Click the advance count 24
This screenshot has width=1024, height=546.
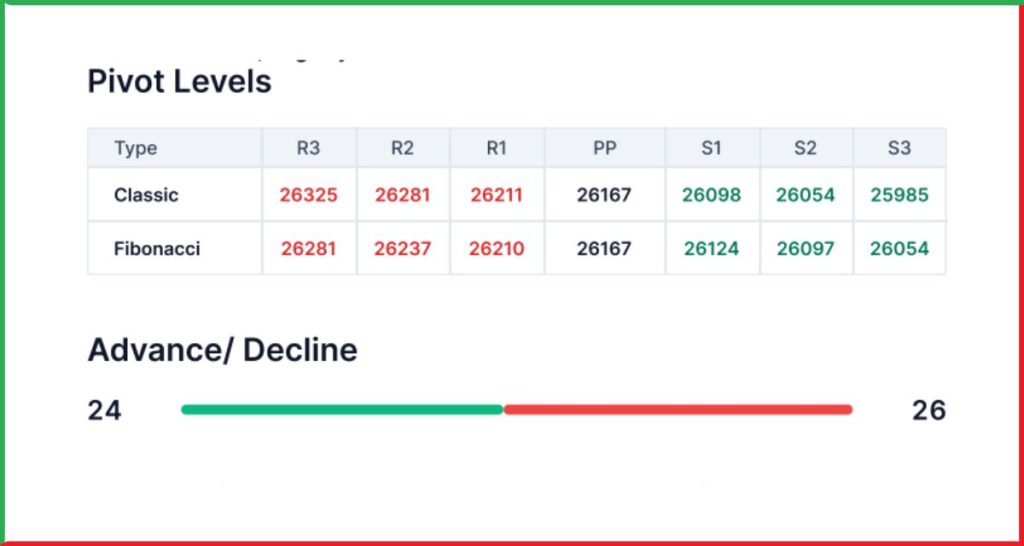click(104, 410)
